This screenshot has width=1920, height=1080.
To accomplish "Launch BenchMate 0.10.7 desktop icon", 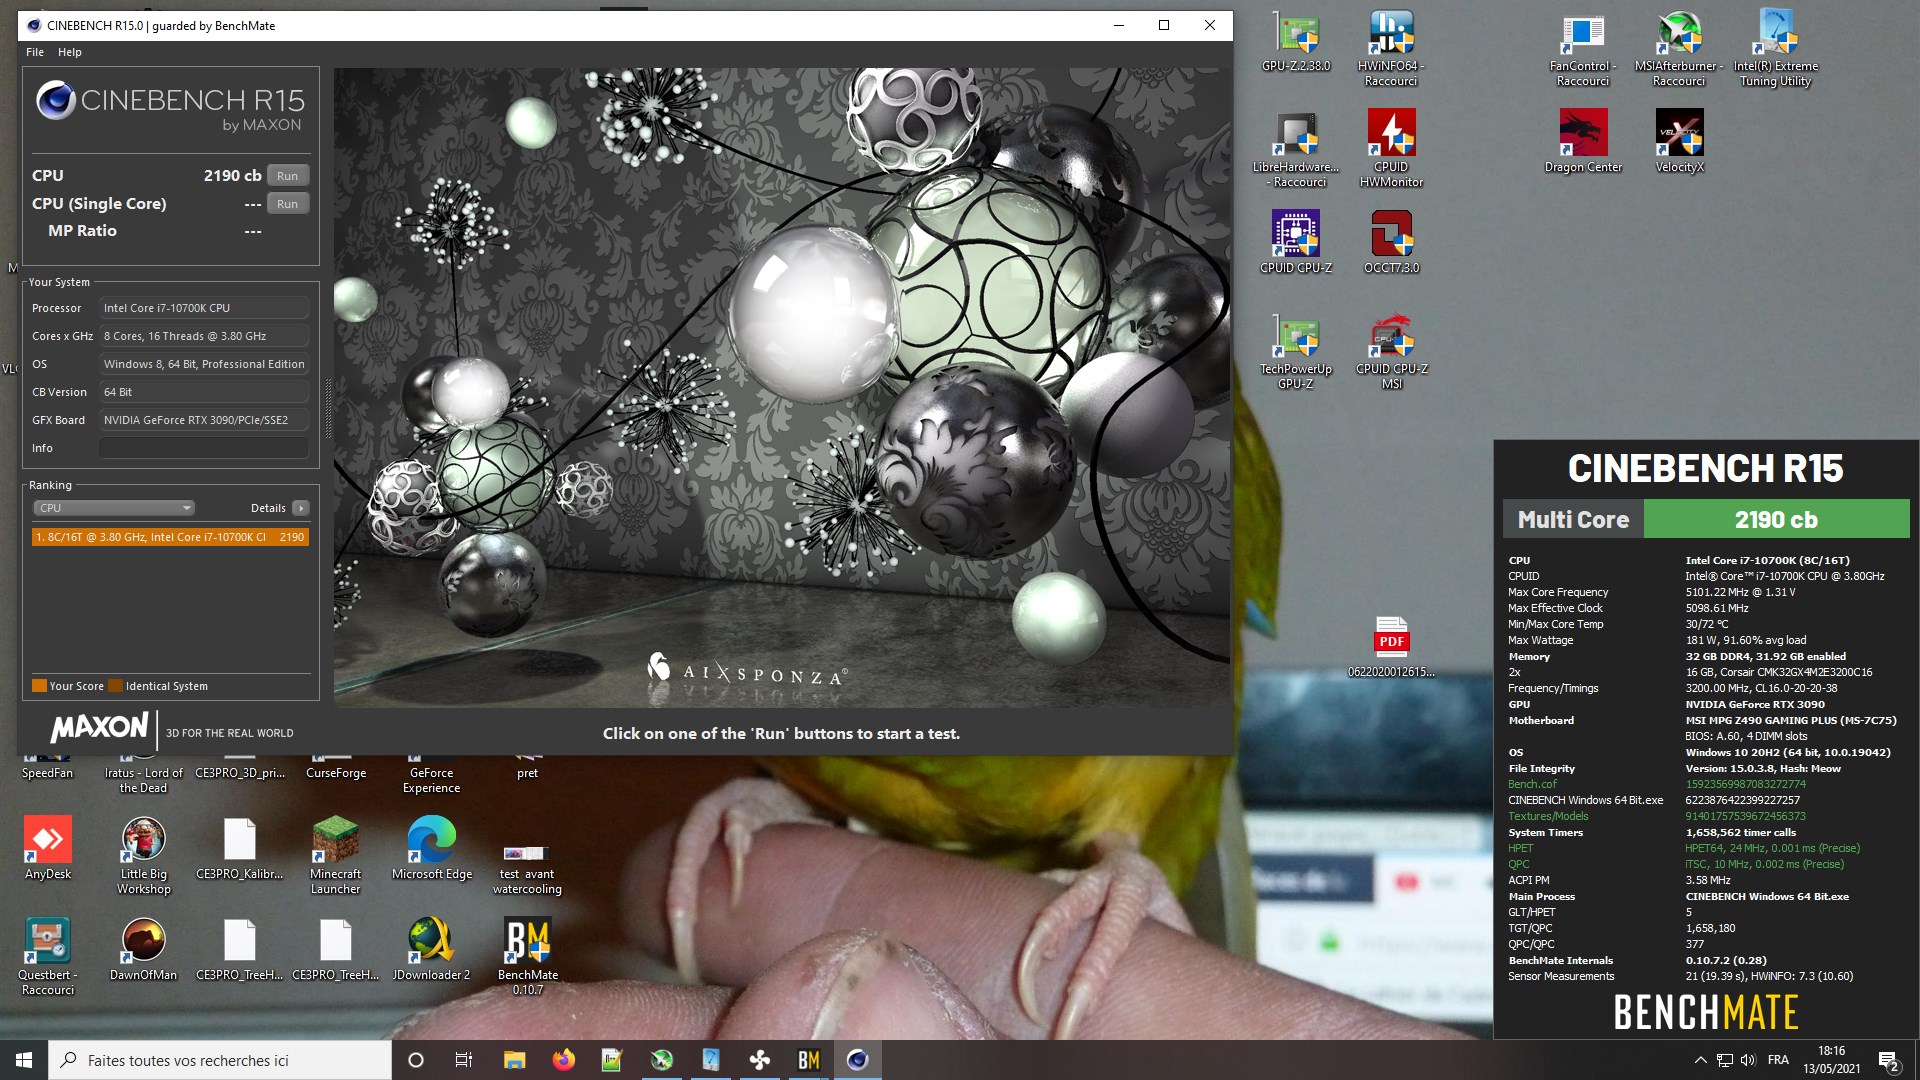I will coord(528,957).
